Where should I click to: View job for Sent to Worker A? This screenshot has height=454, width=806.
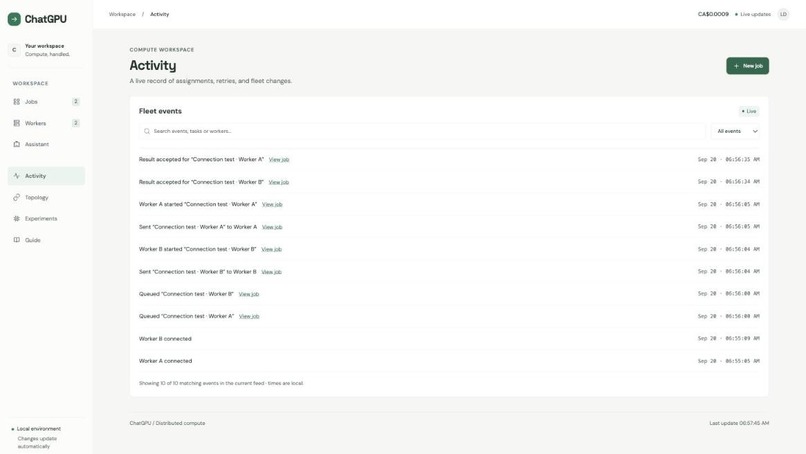tap(272, 227)
